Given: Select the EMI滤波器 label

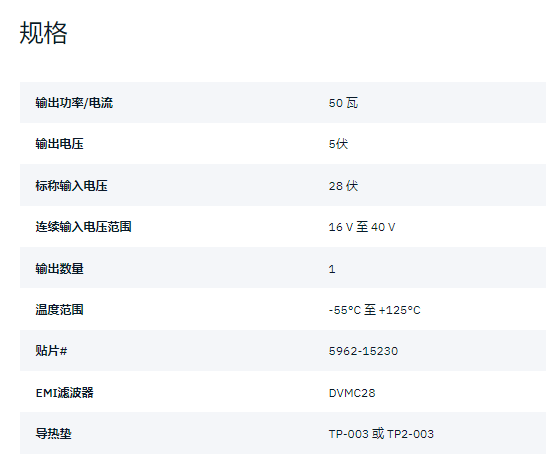Looking at the screenshot, I should tap(64, 393).
